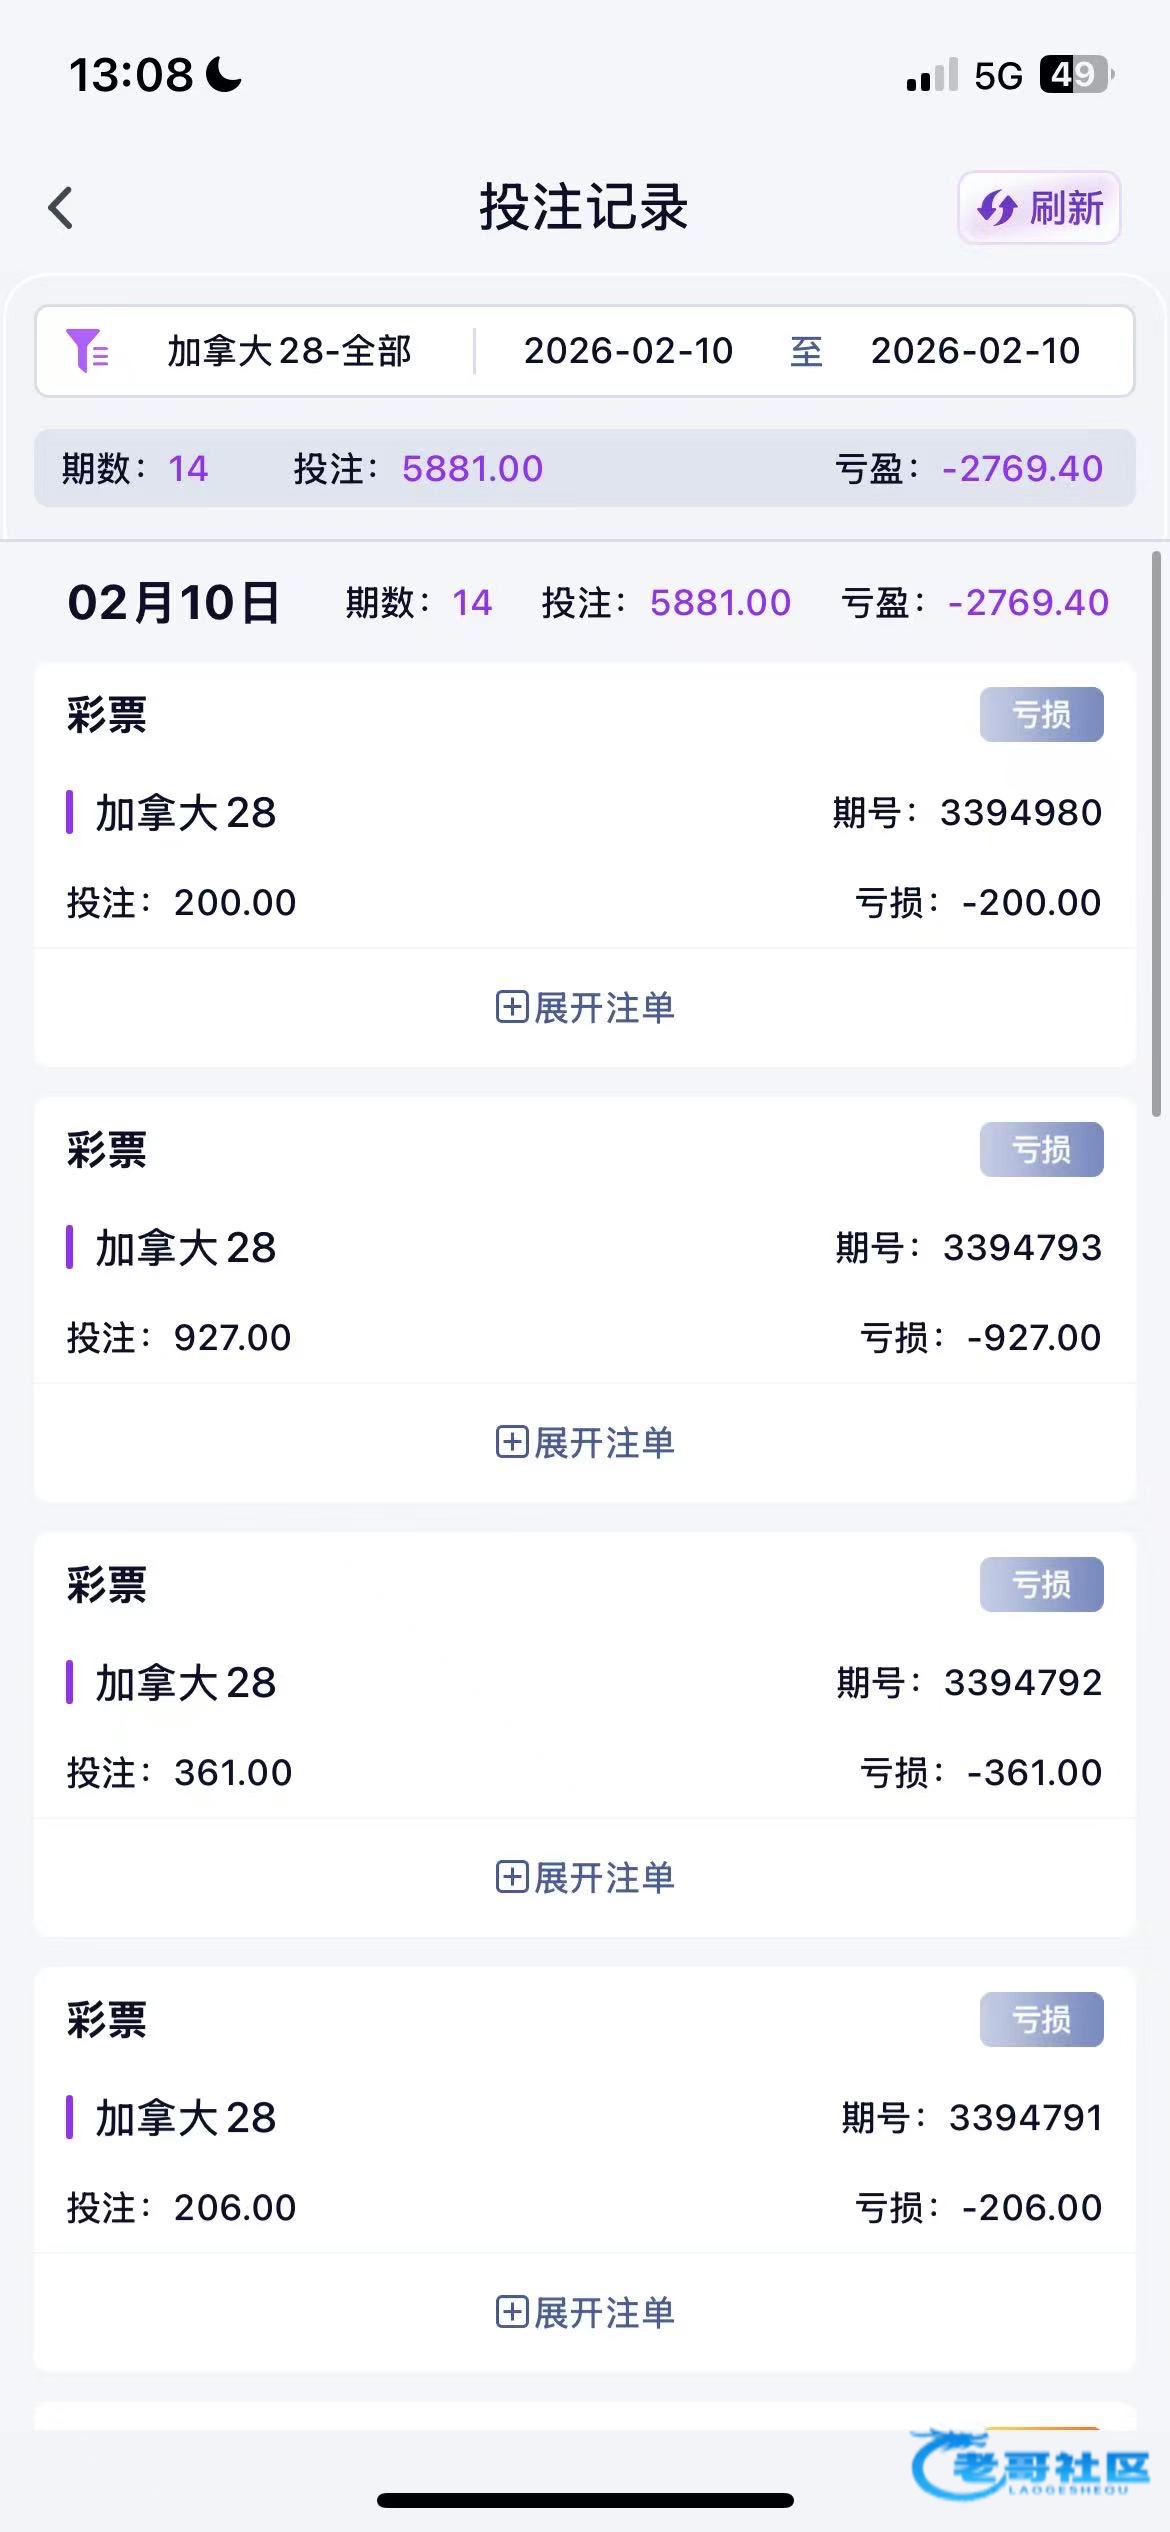Image resolution: width=1170 pixels, height=2532 pixels.
Task: Open the 加拿大28-全部 game filter
Action: [289, 351]
